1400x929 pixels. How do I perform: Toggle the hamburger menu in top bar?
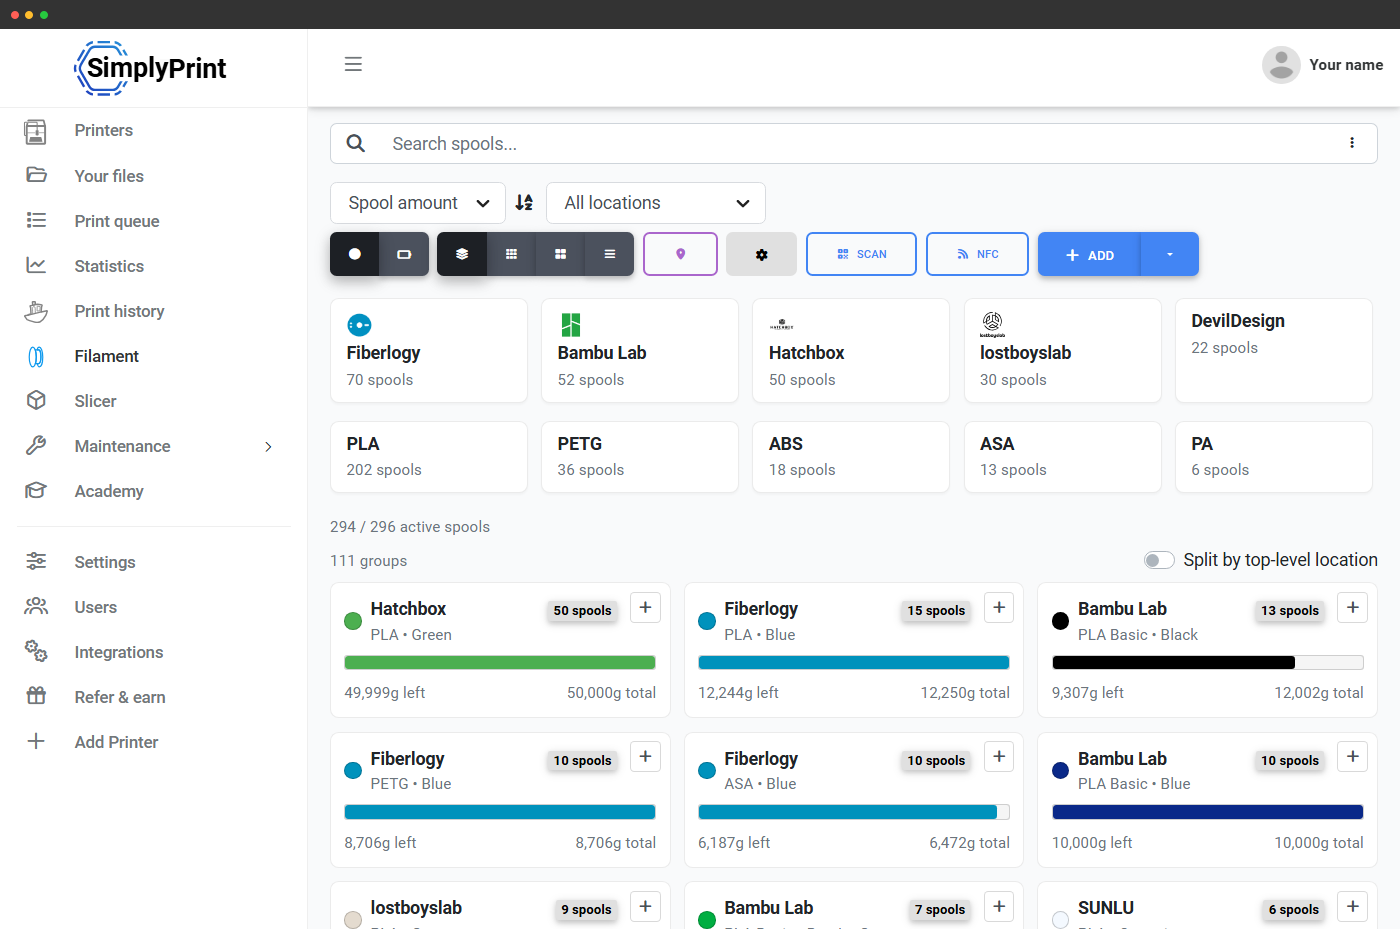pyautogui.click(x=353, y=64)
